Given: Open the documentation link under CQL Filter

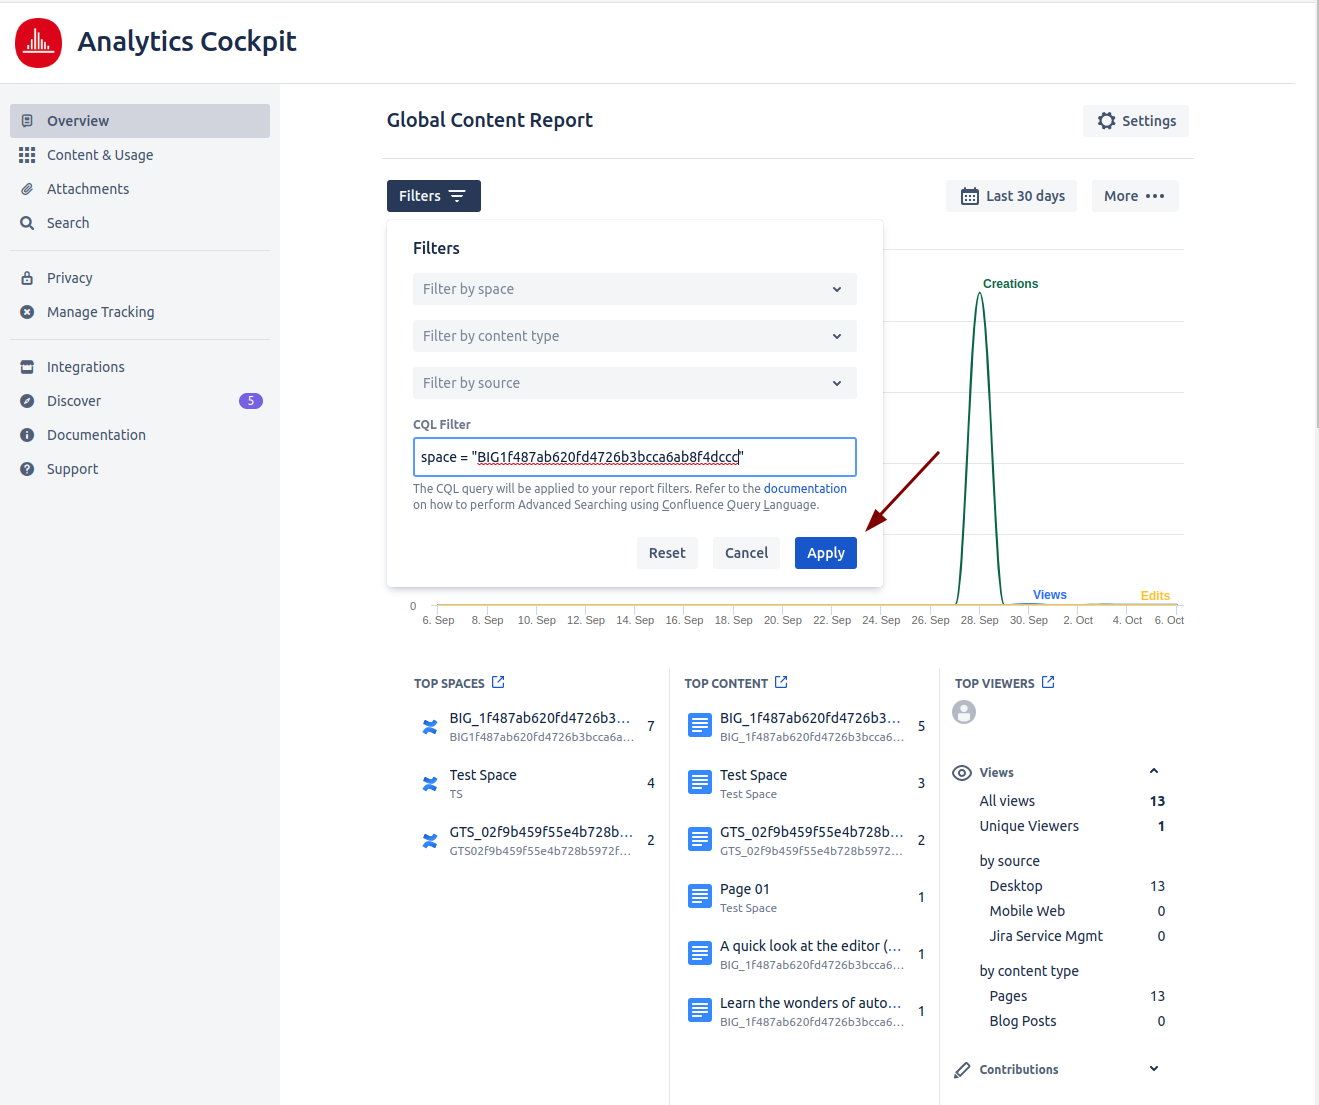Looking at the screenshot, I should click(805, 489).
